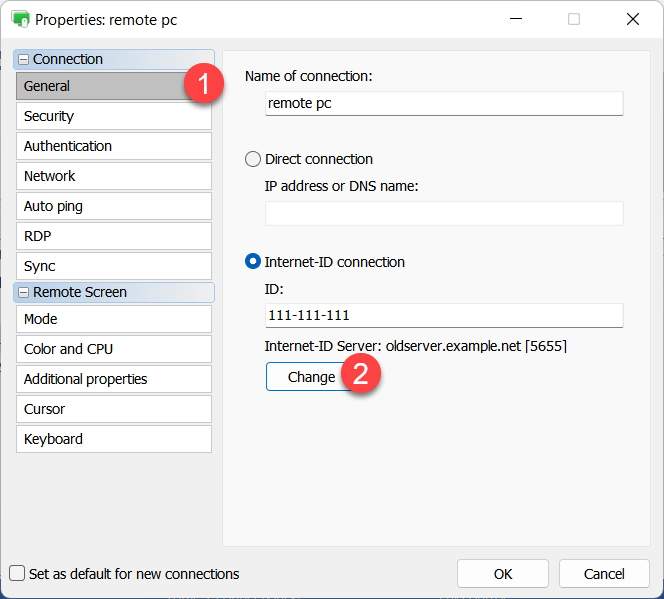Image resolution: width=664 pixels, height=599 pixels.
Task: Open the Network settings page
Action: (x=113, y=176)
